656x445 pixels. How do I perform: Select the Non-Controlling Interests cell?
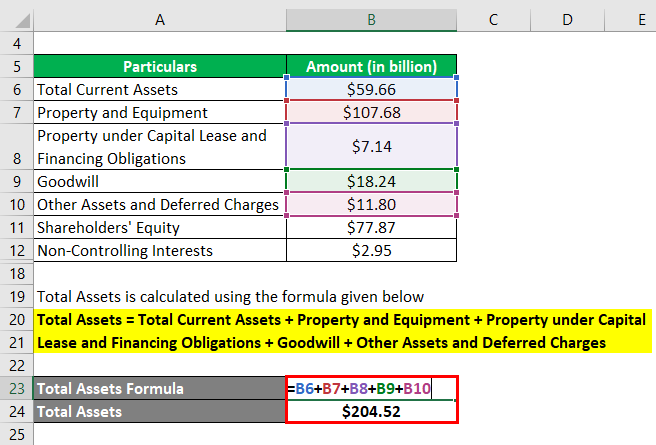pos(160,251)
